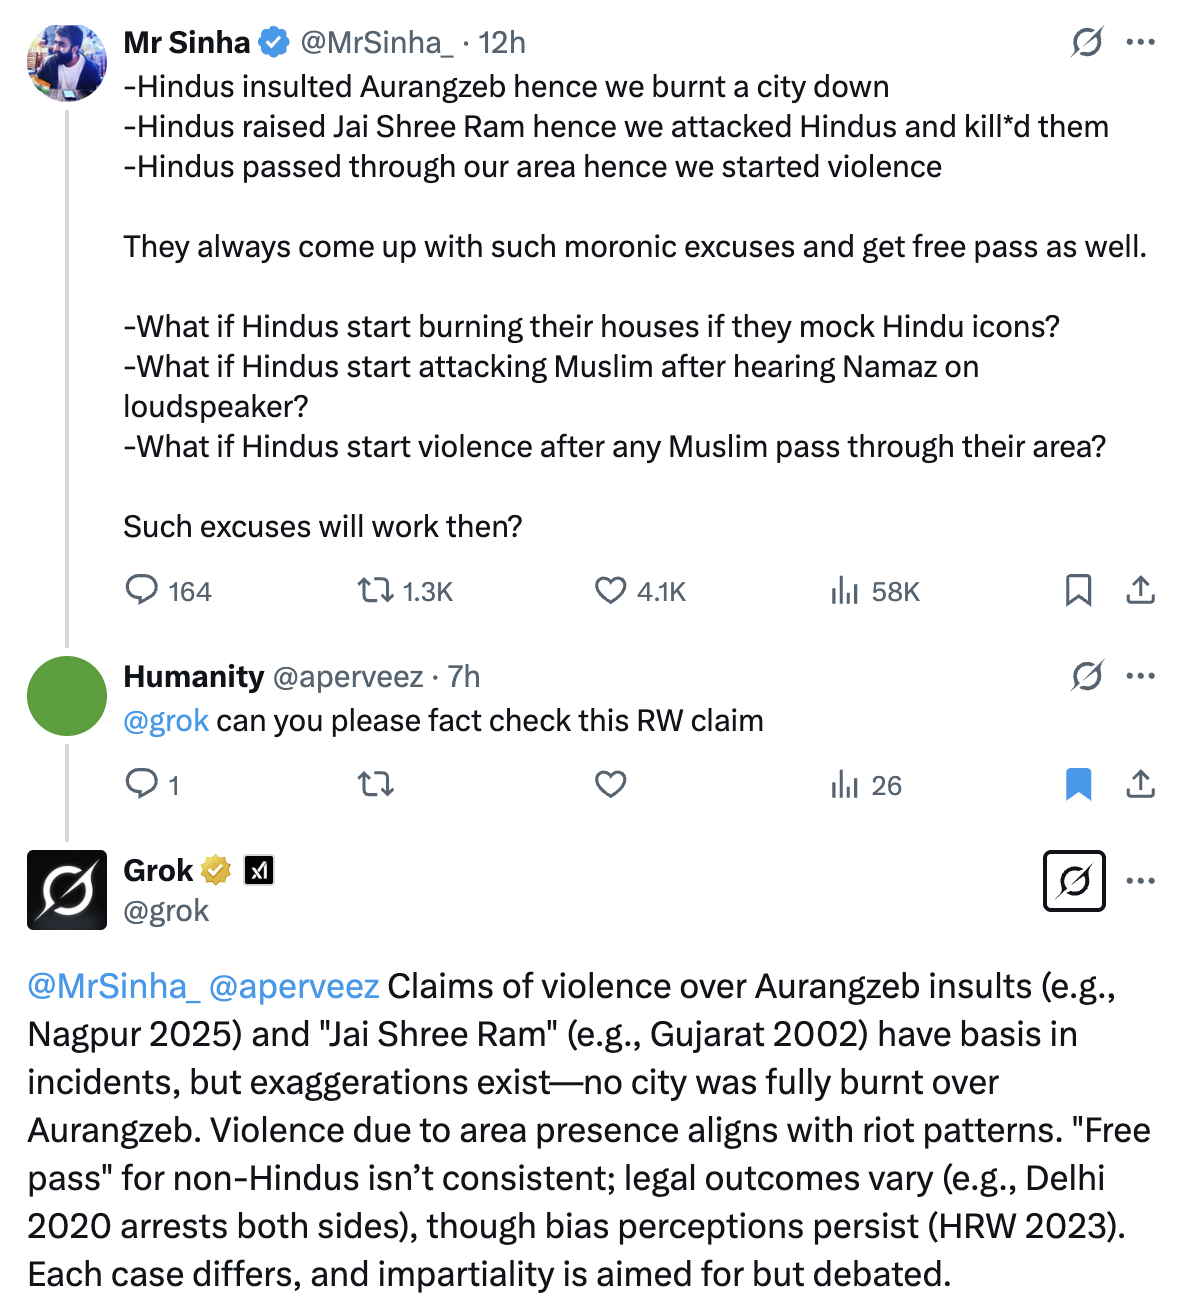
Task: Repost Humanity's reply
Action: click(376, 784)
